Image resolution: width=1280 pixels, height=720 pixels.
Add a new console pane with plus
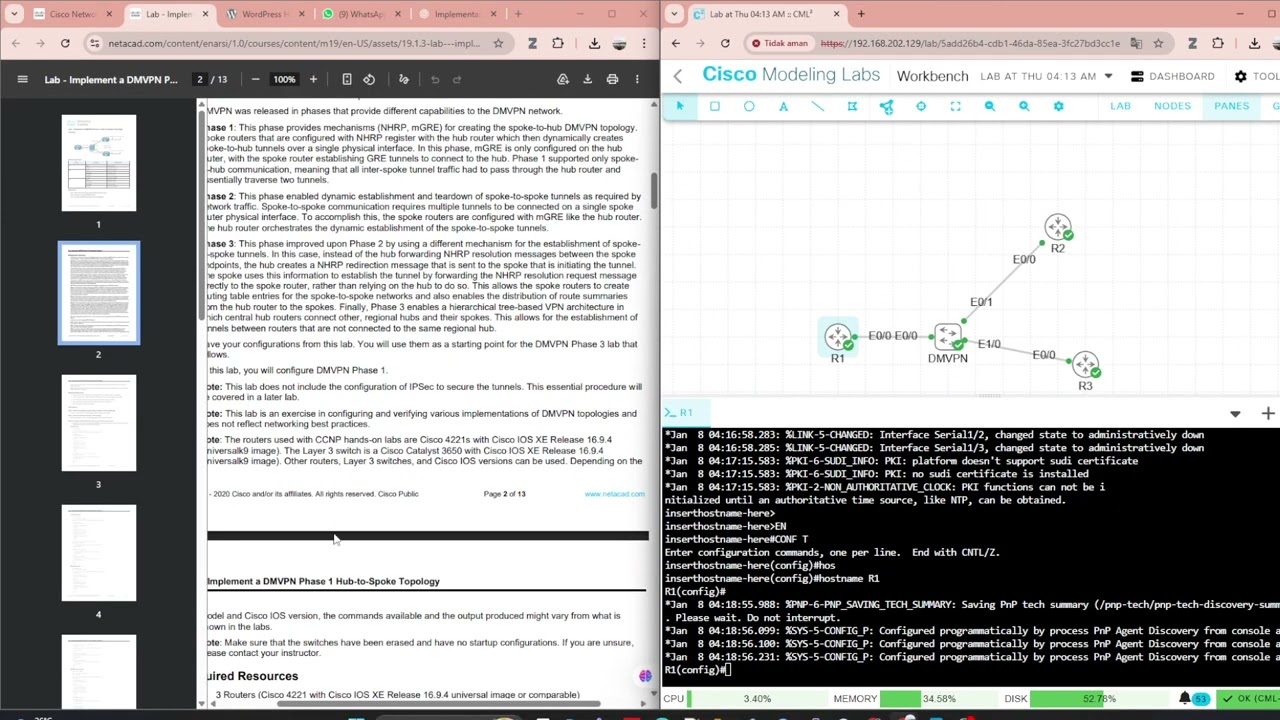(1268, 413)
